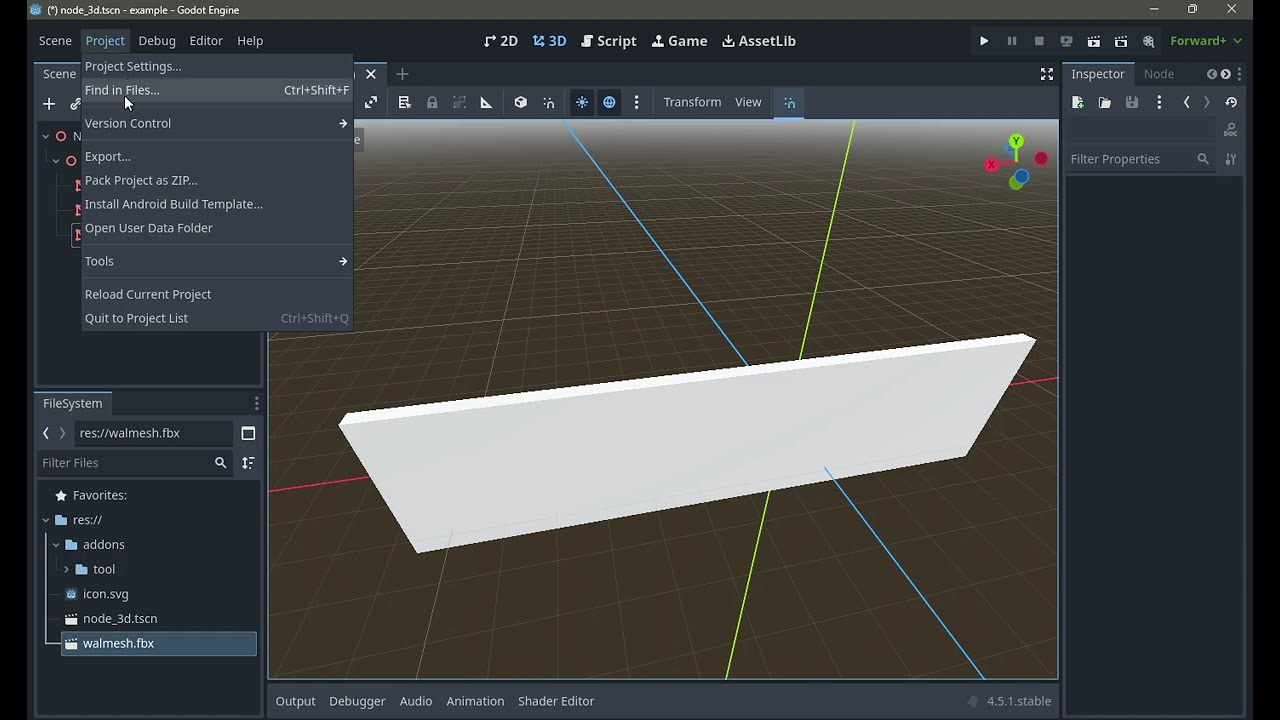Choose Find in Files... menu entry
This screenshot has width=1280, height=720.
tap(217, 90)
